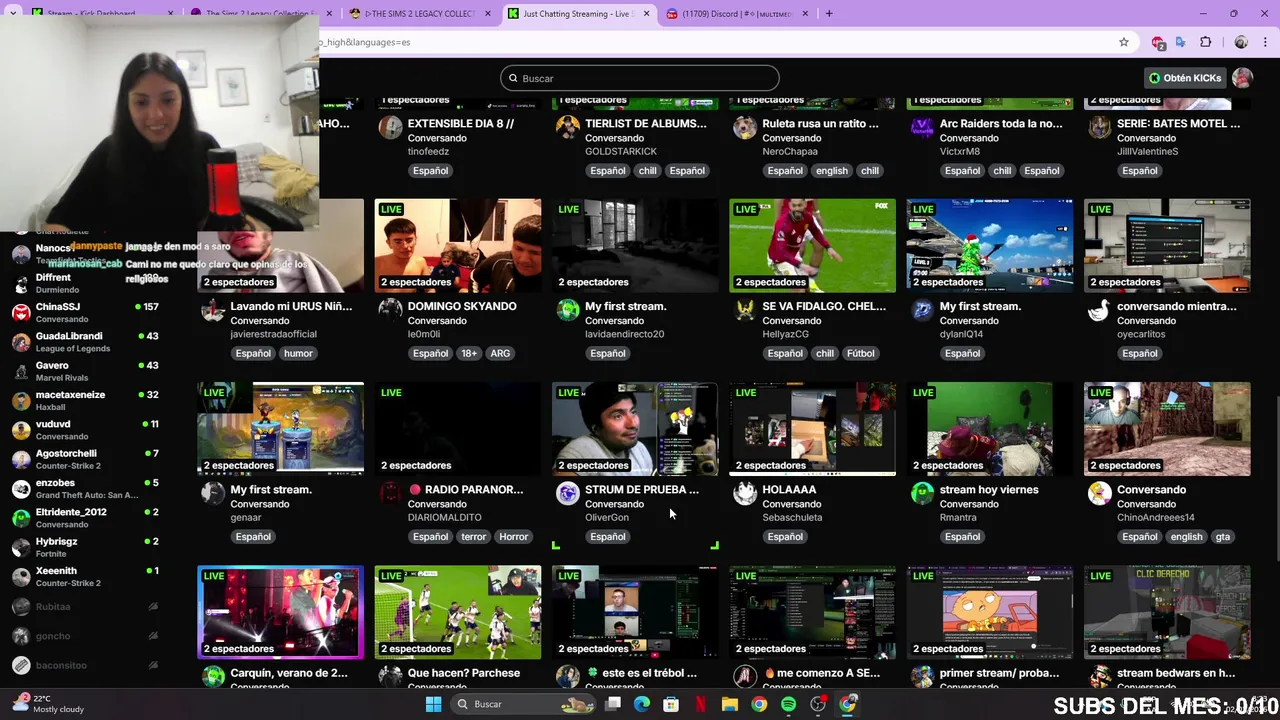This screenshot has width=1280, height=720.
Task: Open RADIO PARANOR... stream title link
Action: [x=466, y=490]
